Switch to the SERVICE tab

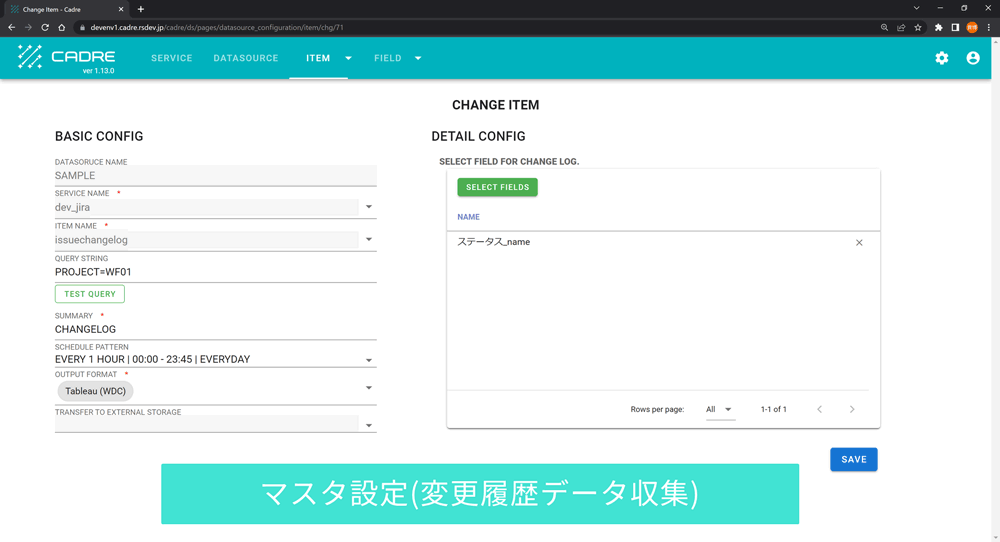coord(171,58)
